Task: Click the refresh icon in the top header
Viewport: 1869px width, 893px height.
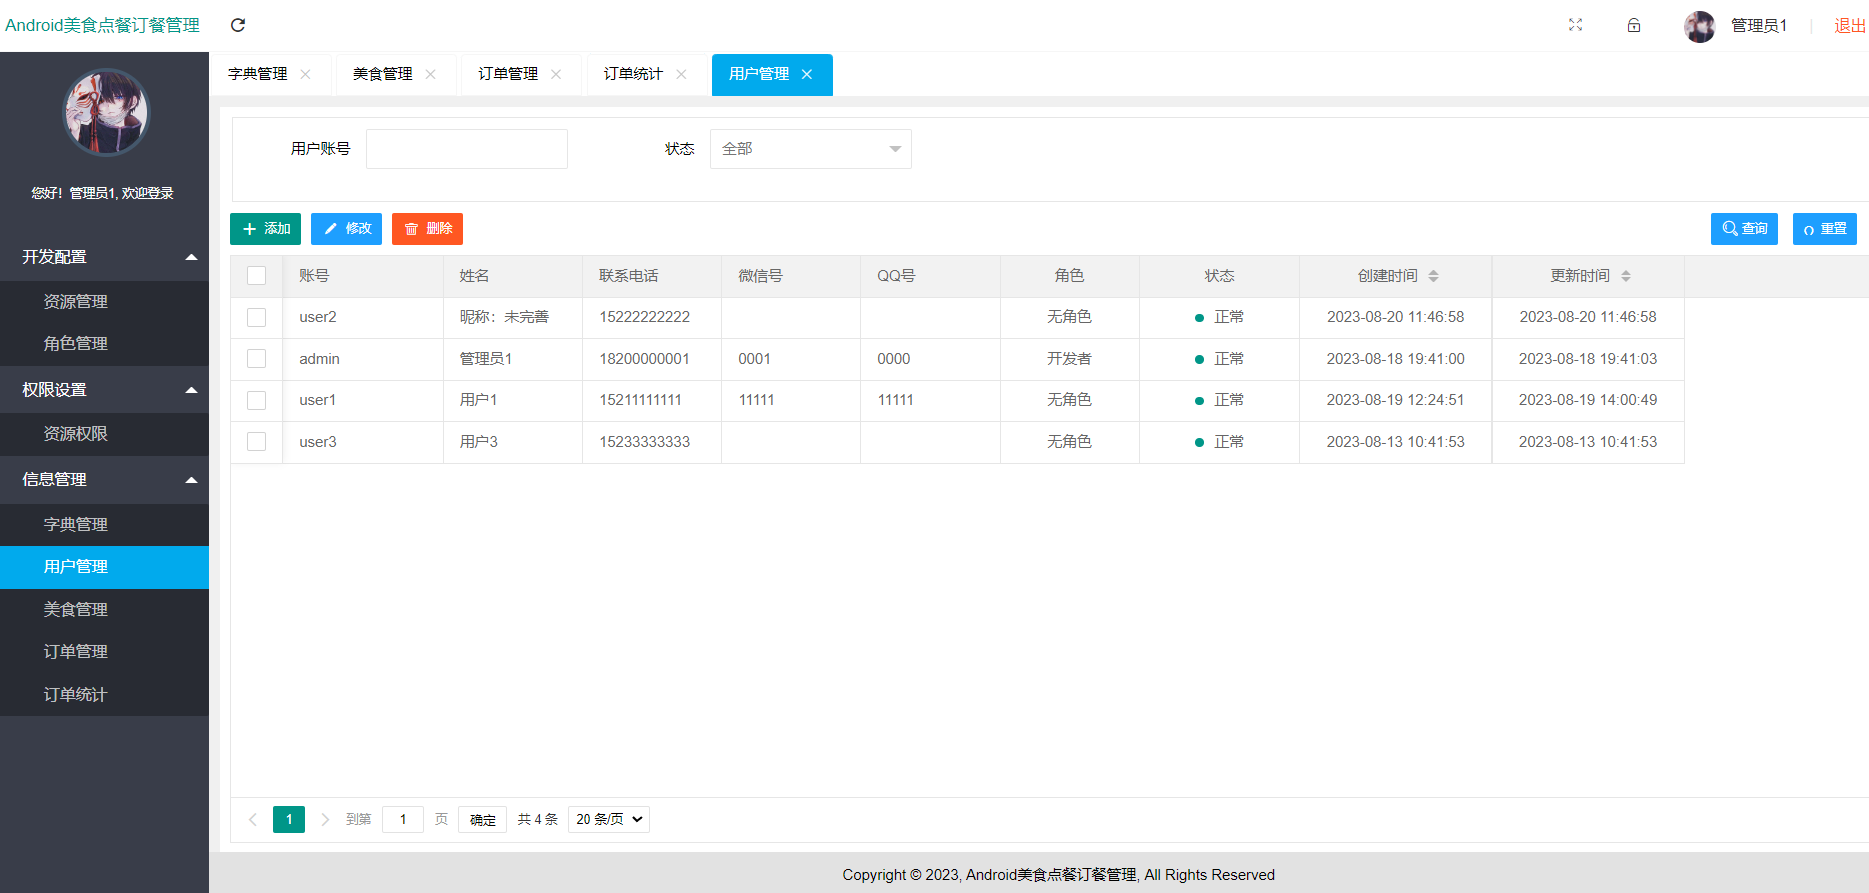Action: coord(238,25)
